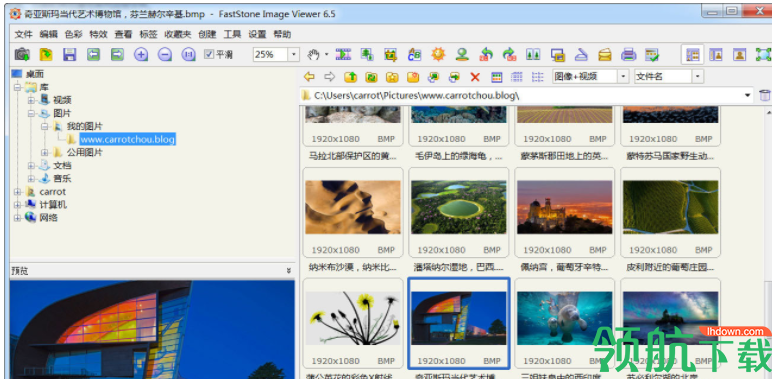
Task: Click the 1:1 actual size icon
Action: 188,54
